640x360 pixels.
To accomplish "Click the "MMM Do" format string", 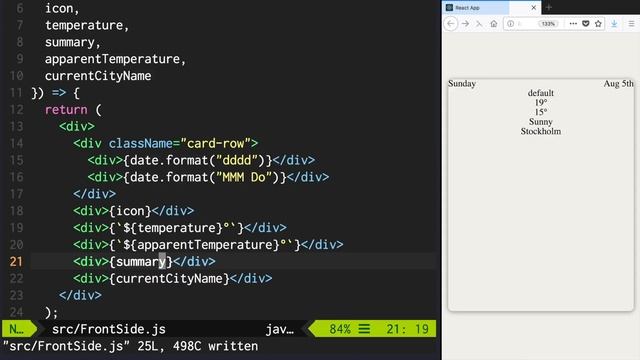I will coord(244,177).
